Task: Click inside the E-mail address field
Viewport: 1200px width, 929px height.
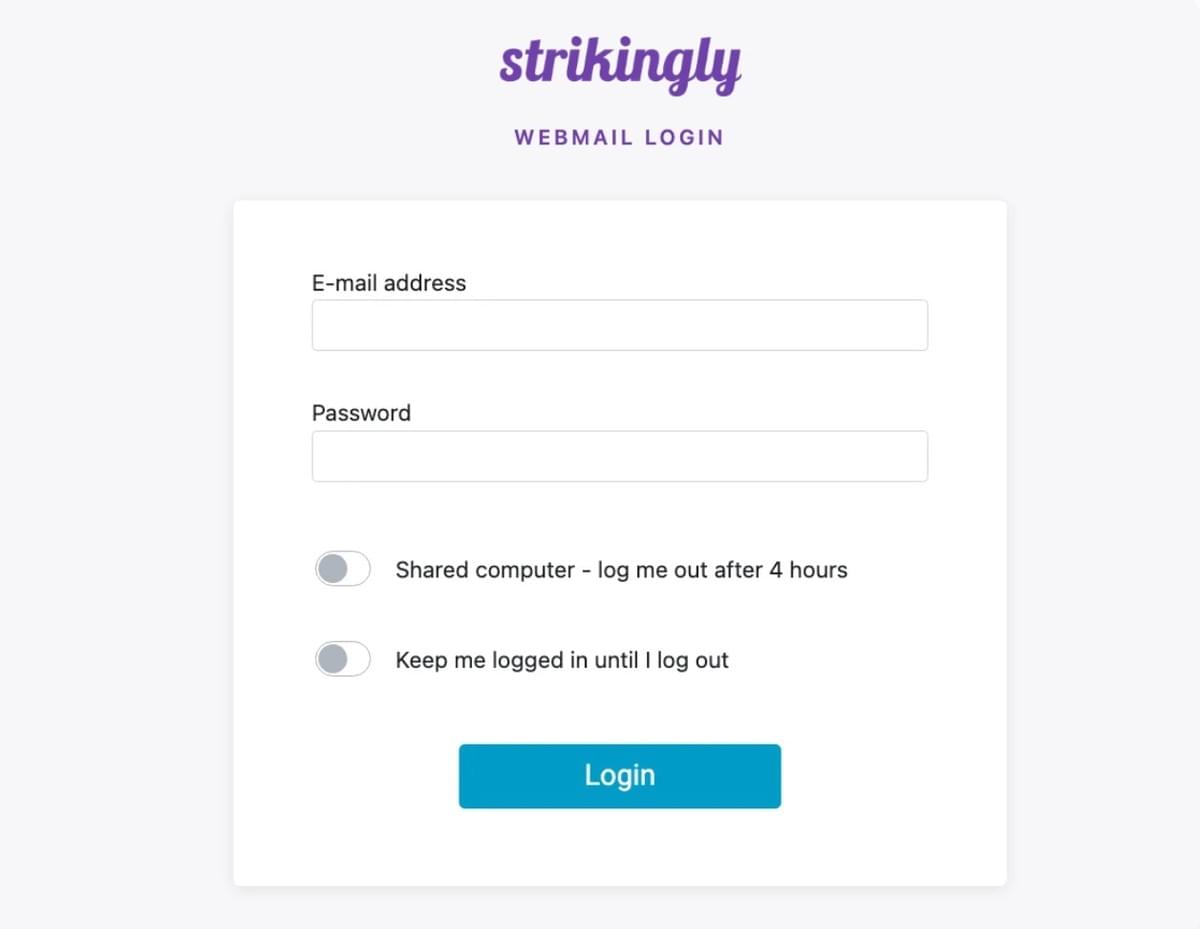Action: point(619,324)
